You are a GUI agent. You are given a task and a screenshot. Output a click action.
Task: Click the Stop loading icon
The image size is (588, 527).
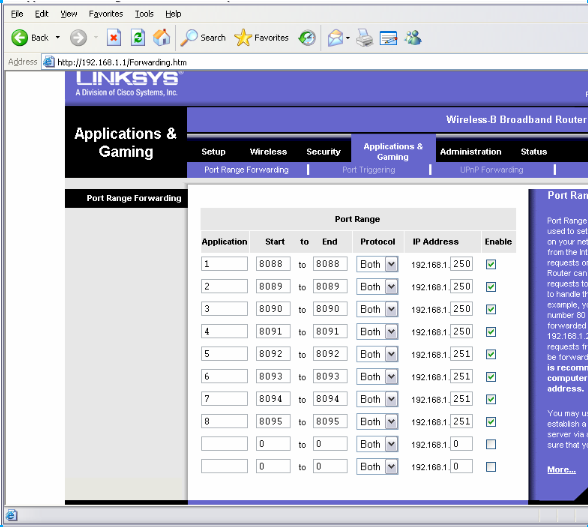tap(114, 38)
